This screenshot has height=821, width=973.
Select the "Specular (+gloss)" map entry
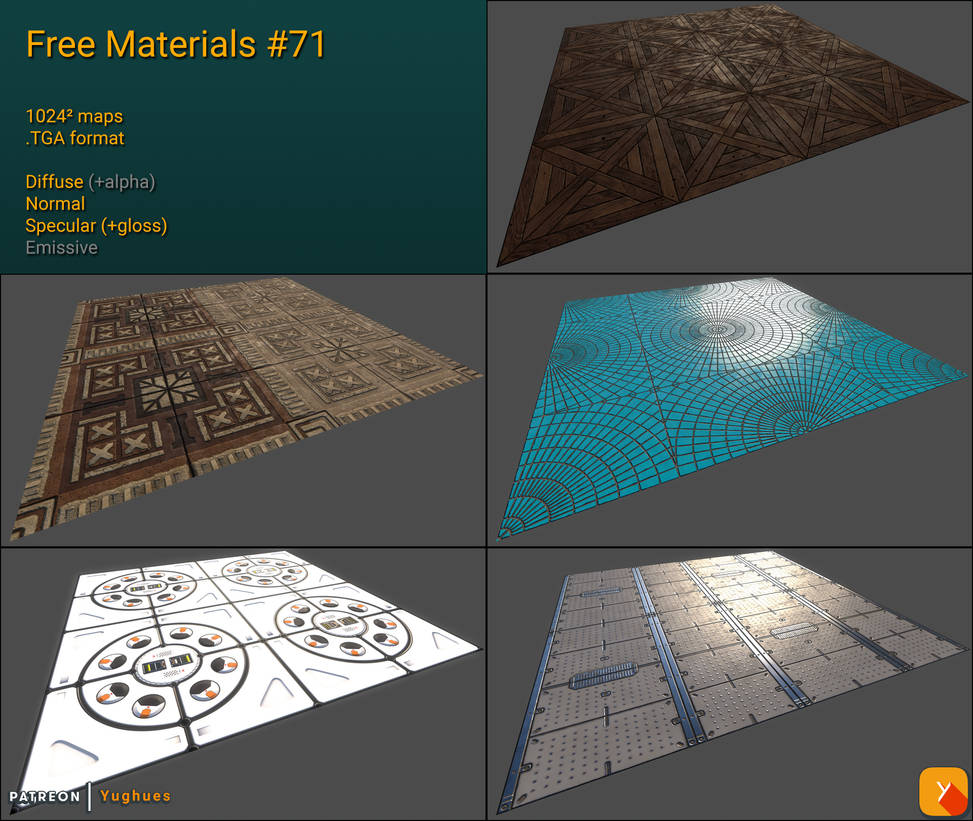pos(97,226)
